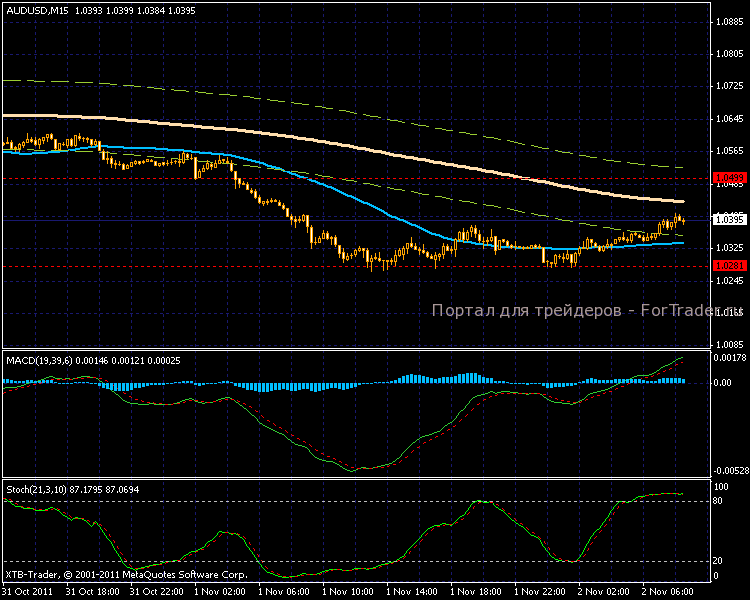Click the Stochastic 20 level label
Image resolution: width=750 pixels, height=600 pixels.
click(717, 560)
